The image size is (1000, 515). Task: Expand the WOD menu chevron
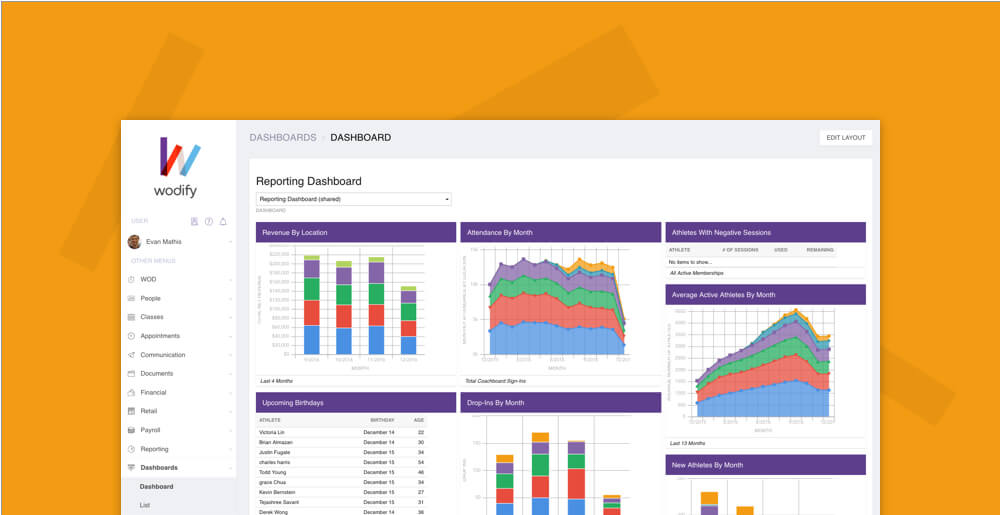click(x=230, y=280)
